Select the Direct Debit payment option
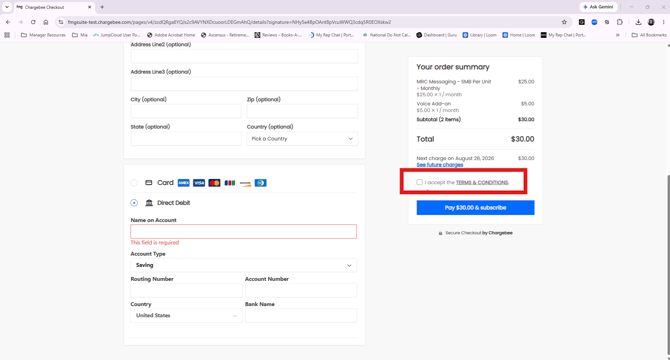 [134, 203]
